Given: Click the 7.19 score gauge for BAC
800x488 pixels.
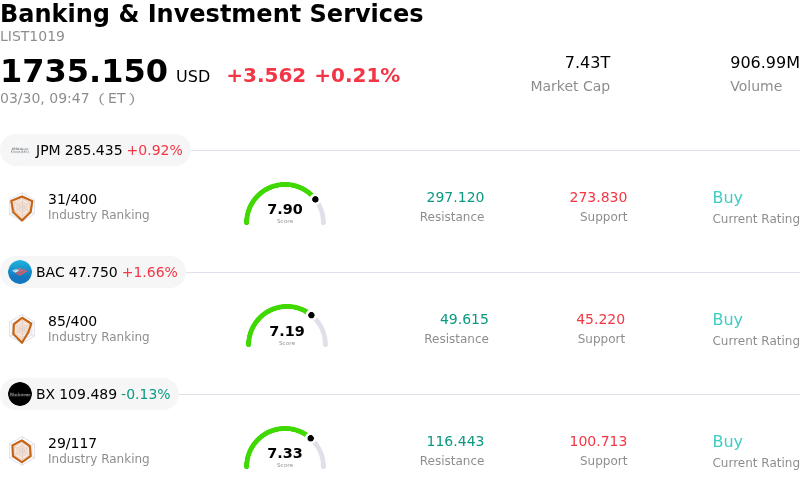Looking at the screenshot, I should pyautogui.click(x=287, y=327).
